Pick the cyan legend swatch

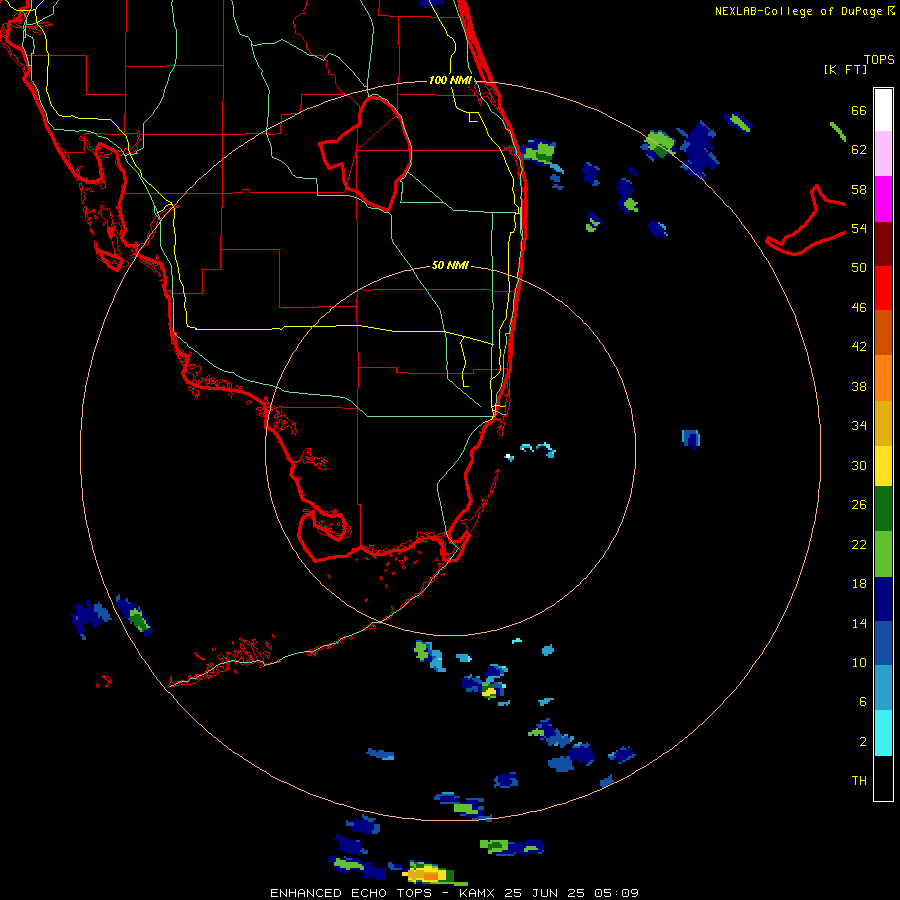(x=883, y=733)
